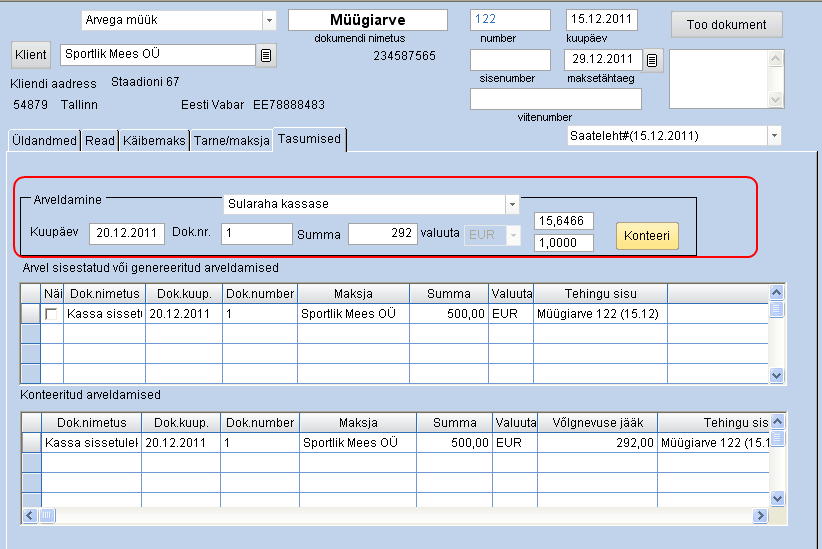Click Dok.nimetus header in upper table

point(104,294)
